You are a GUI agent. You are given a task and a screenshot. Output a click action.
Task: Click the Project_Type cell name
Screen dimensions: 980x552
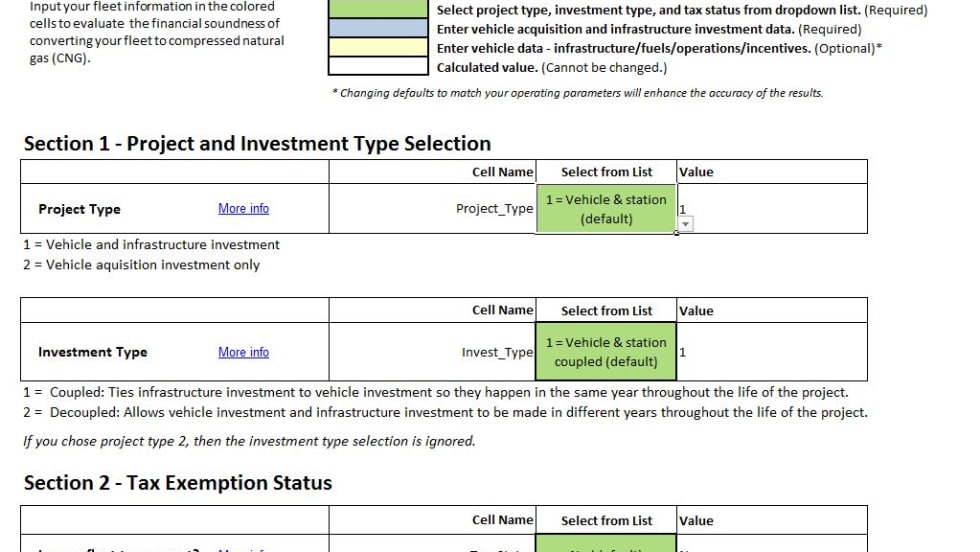[x=494, y=209]
